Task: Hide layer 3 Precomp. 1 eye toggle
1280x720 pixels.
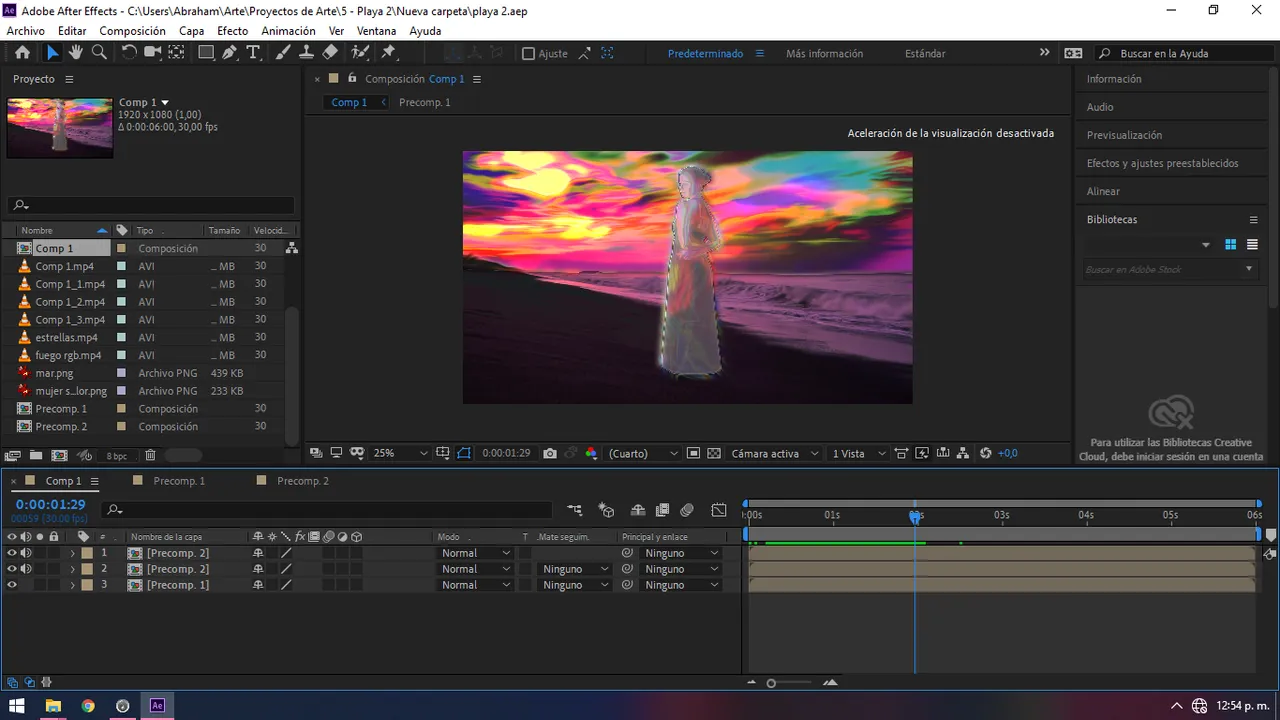Action: click(x=12, y=585)
